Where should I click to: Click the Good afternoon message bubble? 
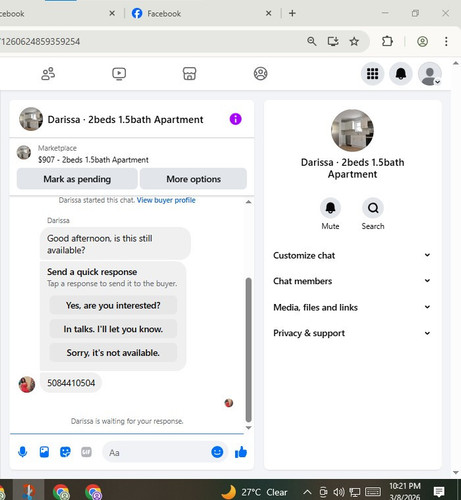[x=115, y=244]
